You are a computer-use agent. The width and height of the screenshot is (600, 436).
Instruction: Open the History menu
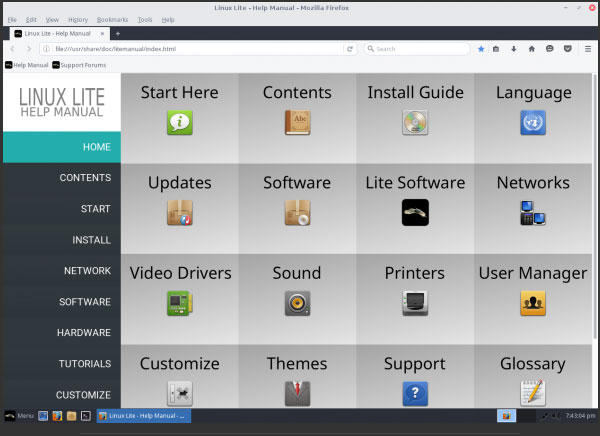78,20
